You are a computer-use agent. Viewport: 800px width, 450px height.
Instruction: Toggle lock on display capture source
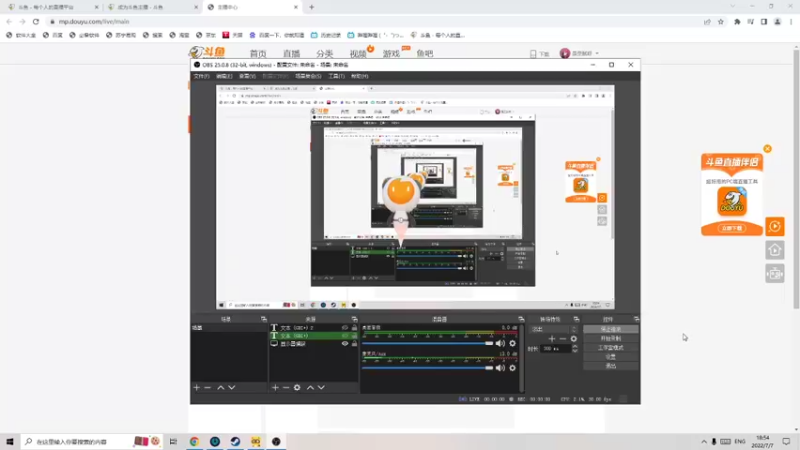[354, 344]
